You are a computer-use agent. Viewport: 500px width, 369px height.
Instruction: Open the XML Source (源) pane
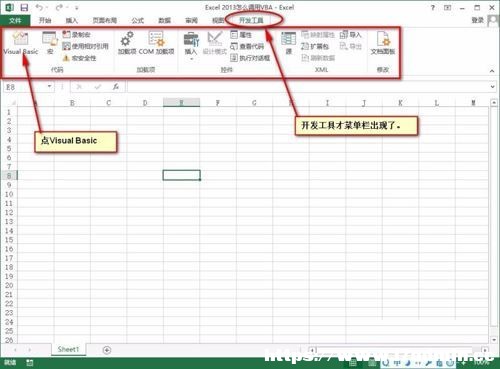288,42
